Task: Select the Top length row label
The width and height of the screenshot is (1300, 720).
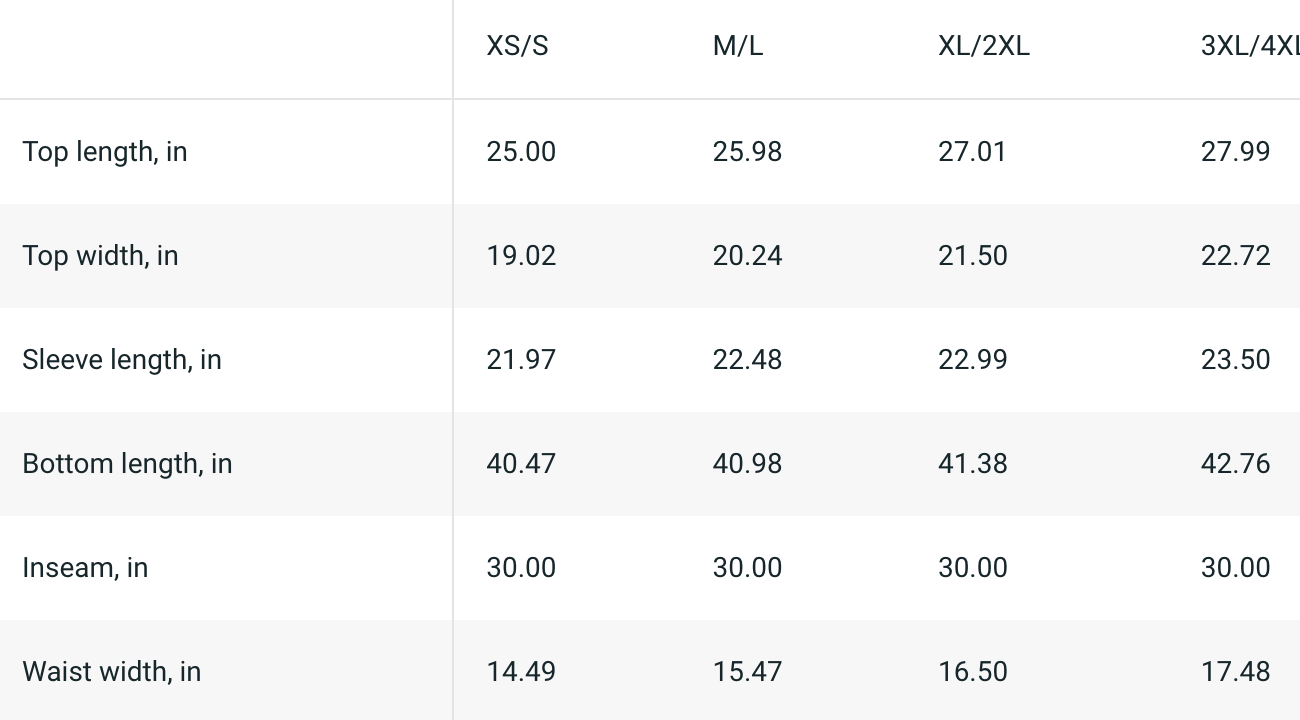Action: [105, 152]
